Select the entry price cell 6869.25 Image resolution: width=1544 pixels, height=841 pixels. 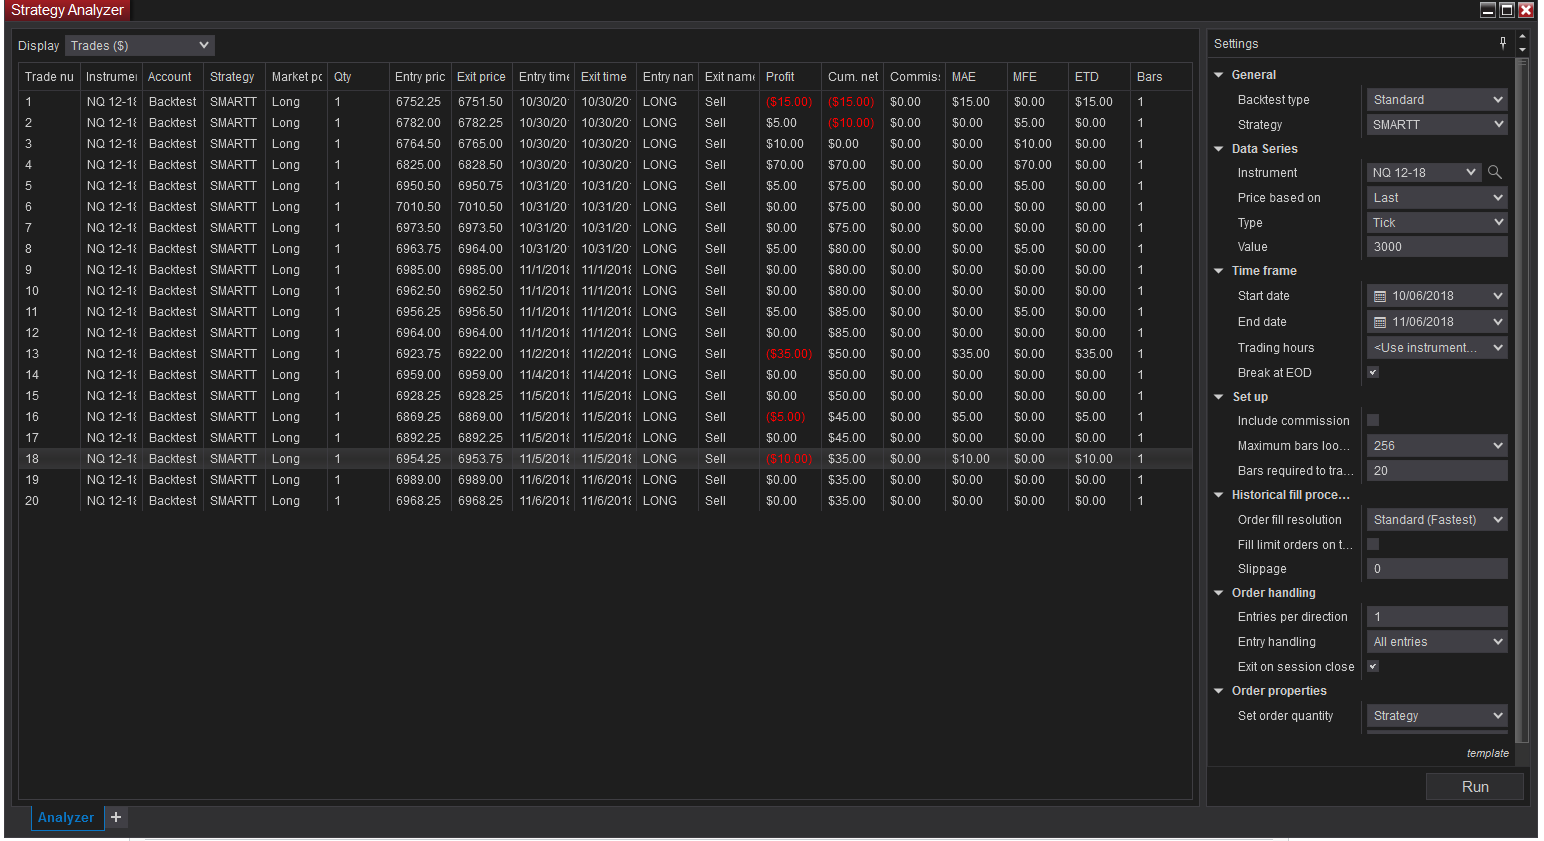pyautogui.click(x=418, y=417)
